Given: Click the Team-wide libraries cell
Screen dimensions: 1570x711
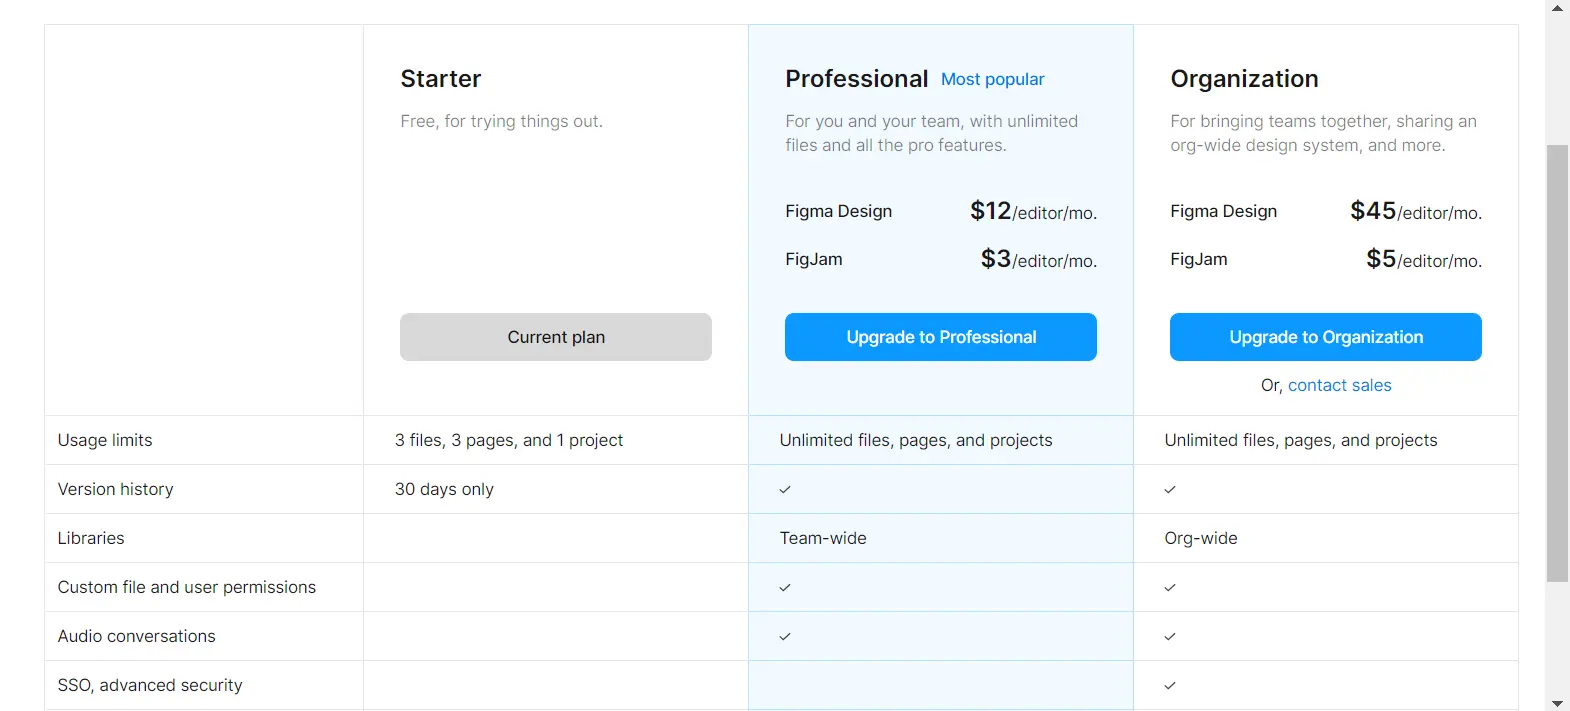Looking at the screenshot, I should [823, 538].
